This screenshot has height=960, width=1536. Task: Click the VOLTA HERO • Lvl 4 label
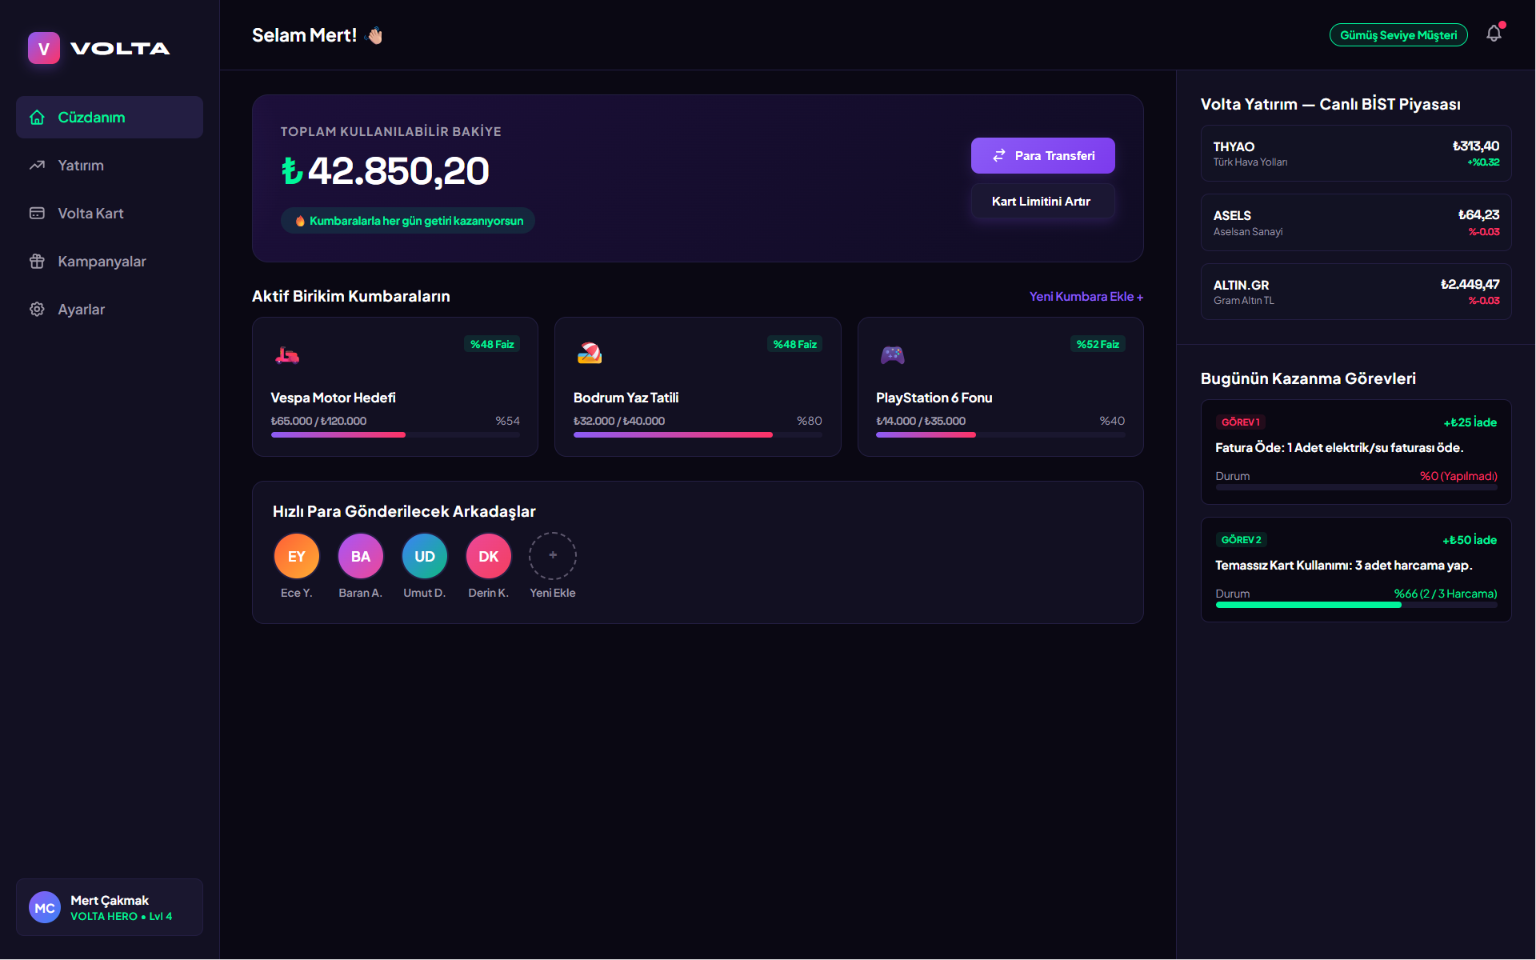(121, 917)
